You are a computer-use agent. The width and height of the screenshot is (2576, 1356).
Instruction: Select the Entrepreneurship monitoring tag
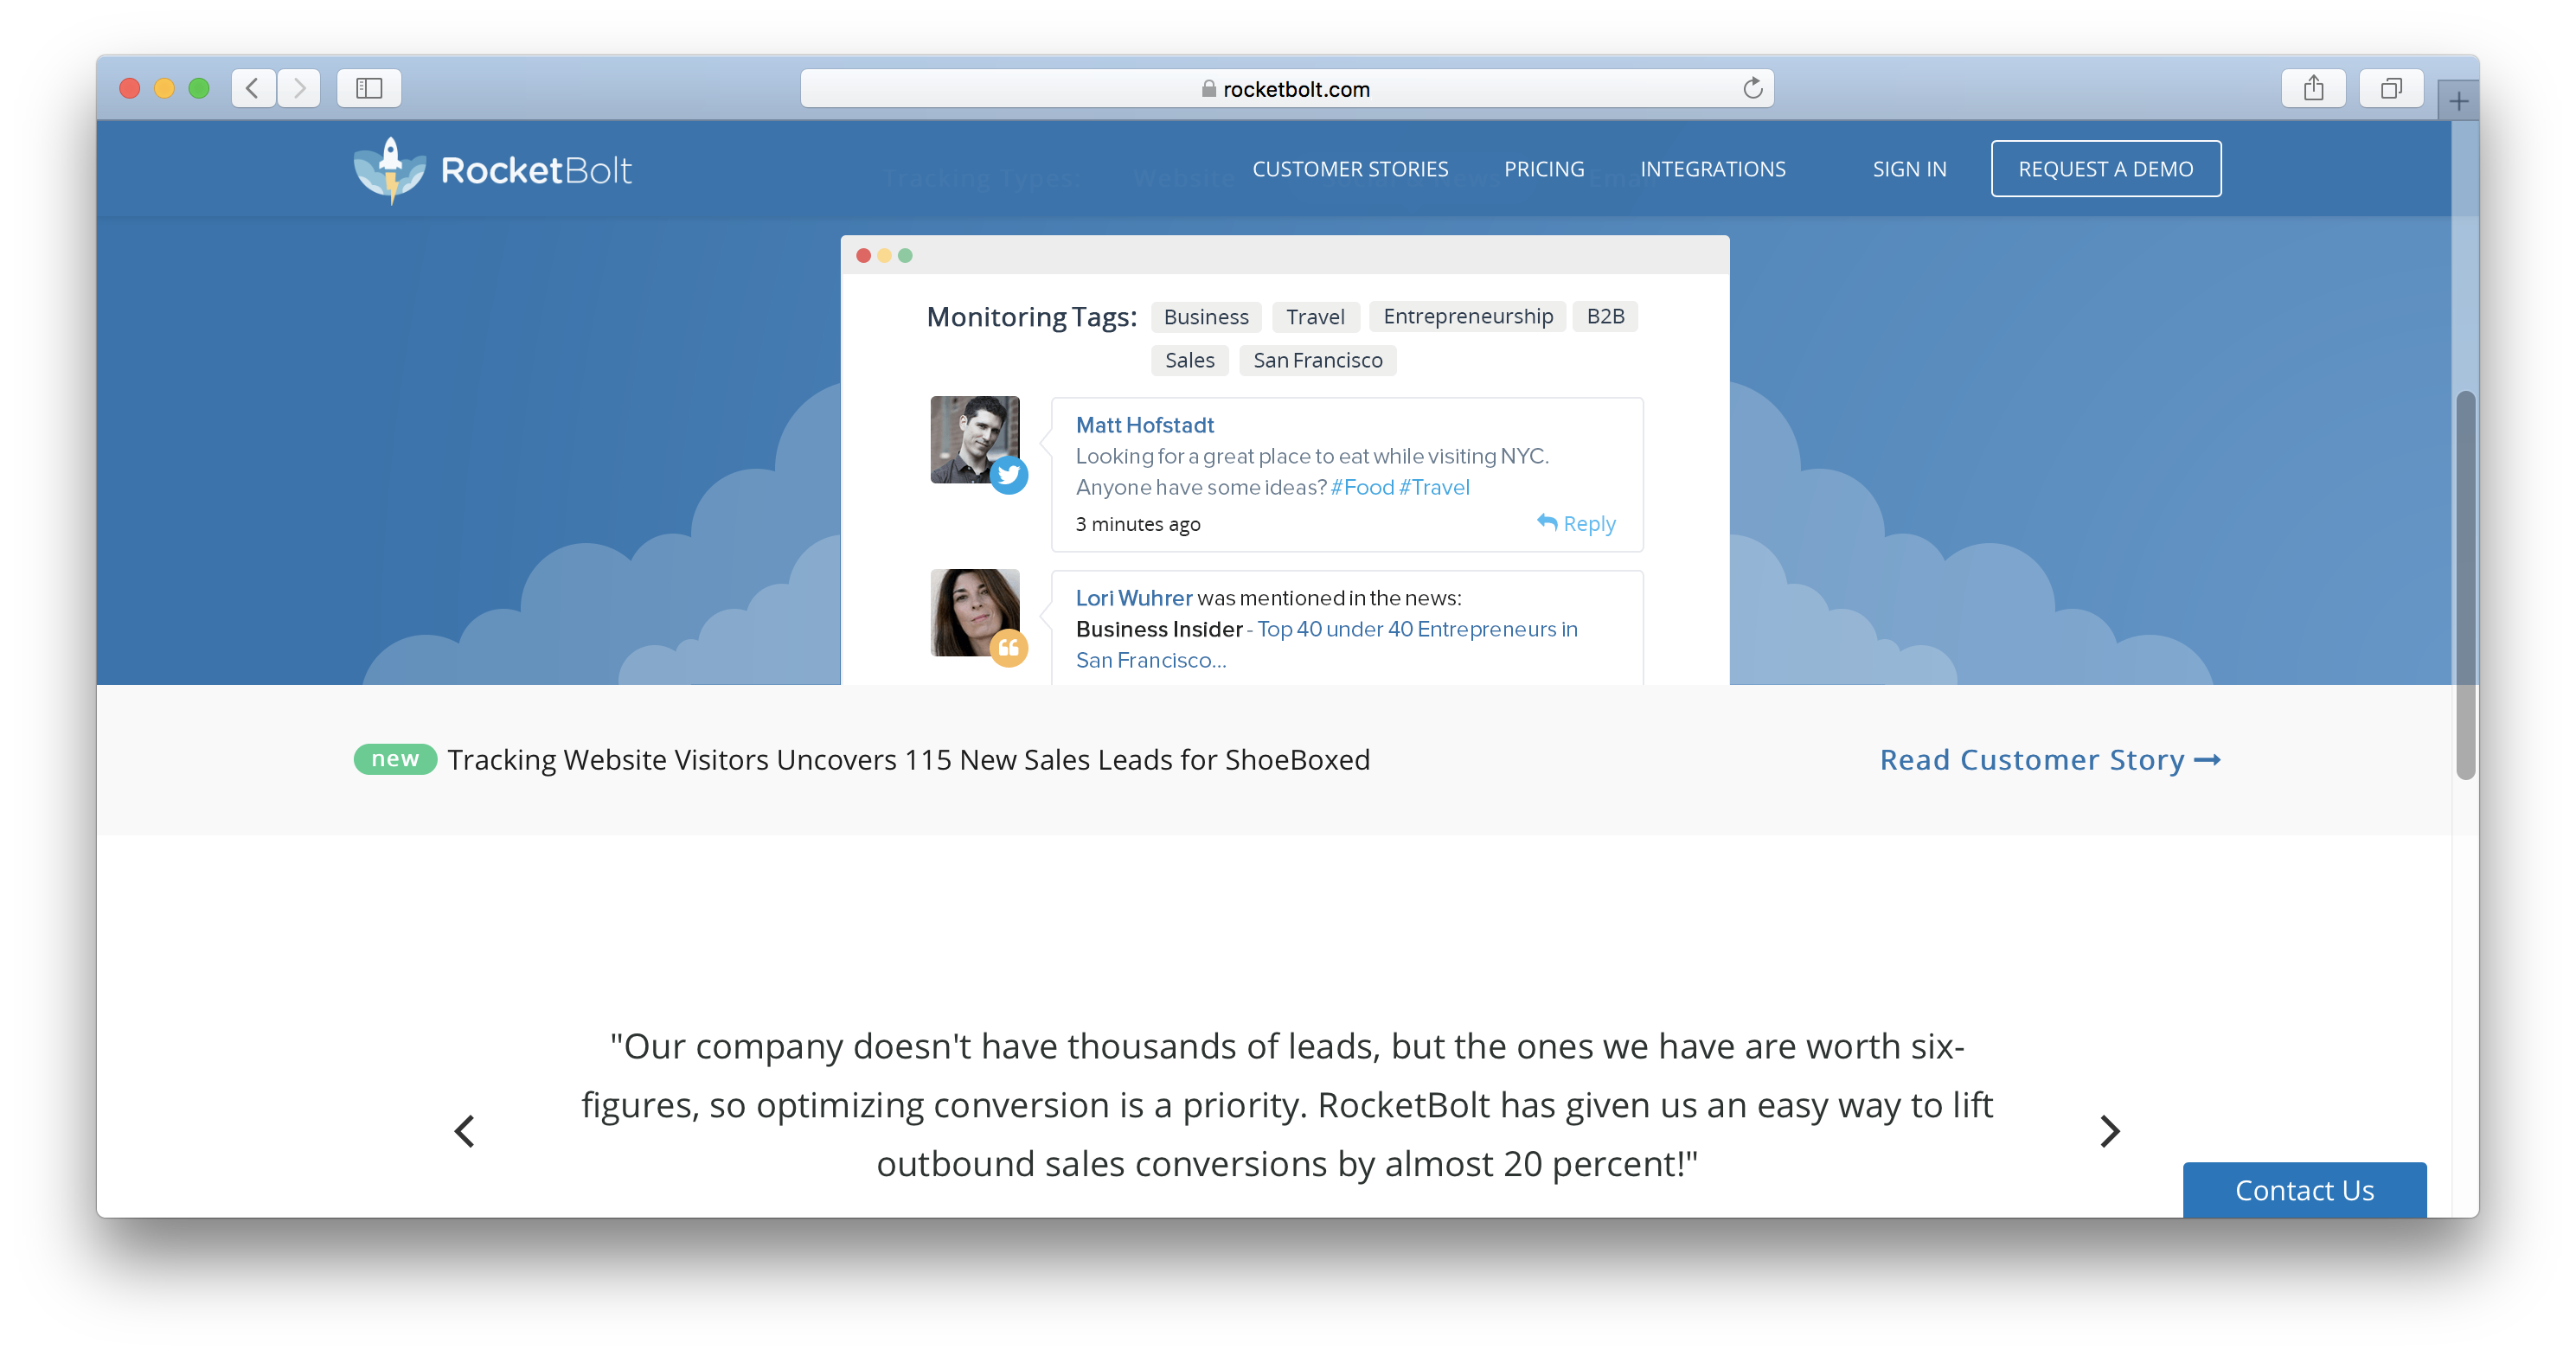coord(1468,317)
